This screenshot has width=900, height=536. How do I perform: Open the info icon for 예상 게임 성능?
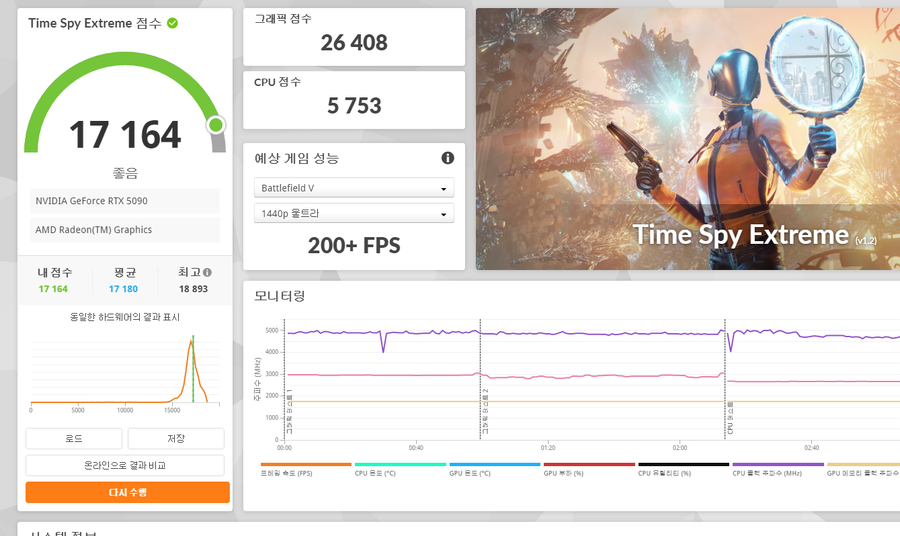coord(448,158)
